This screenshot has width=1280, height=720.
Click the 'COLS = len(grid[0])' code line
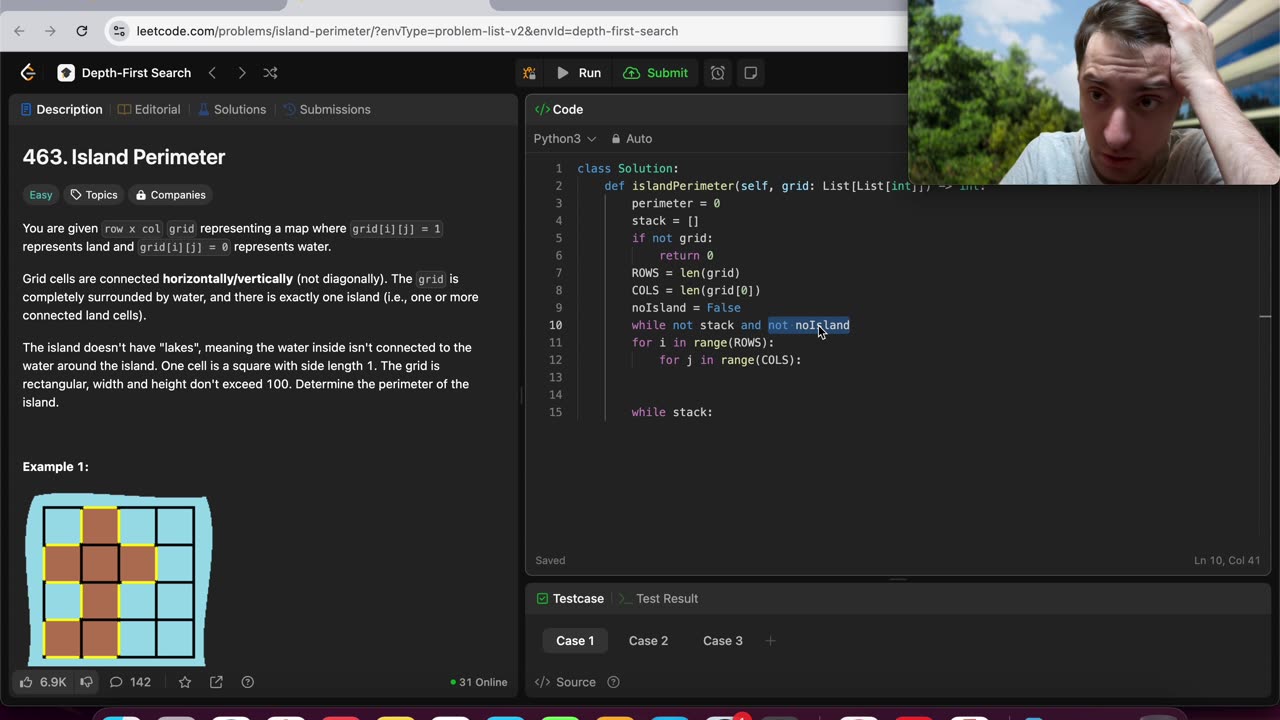696,290
